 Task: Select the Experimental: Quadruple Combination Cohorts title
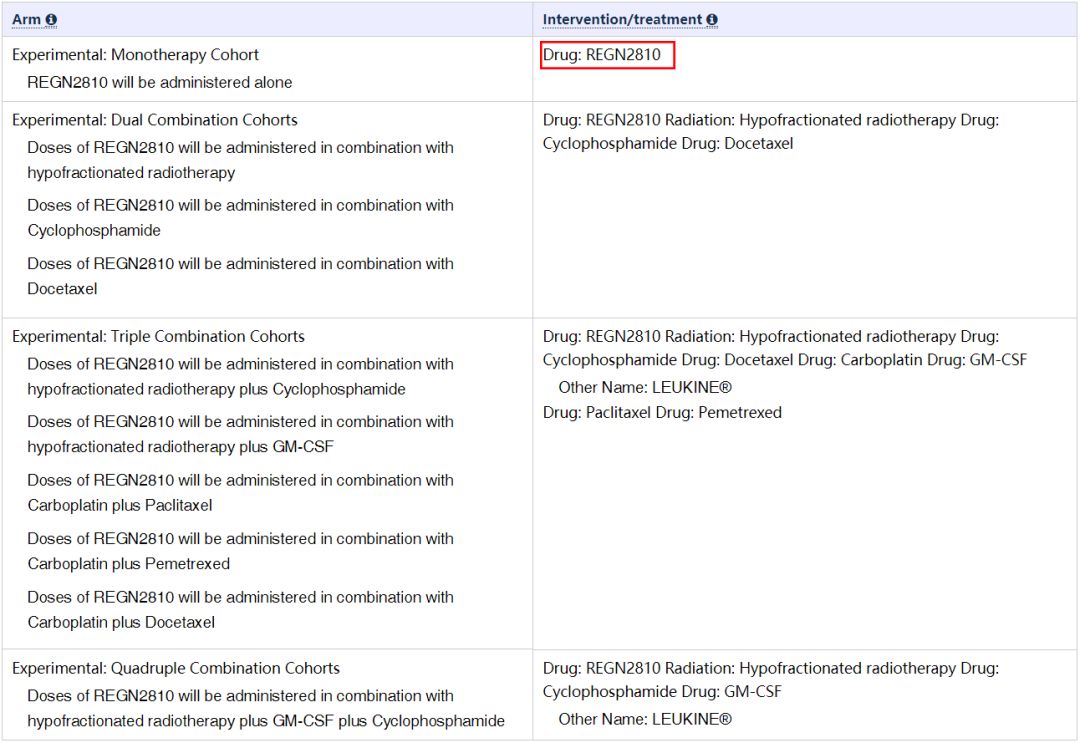[176, 669]
